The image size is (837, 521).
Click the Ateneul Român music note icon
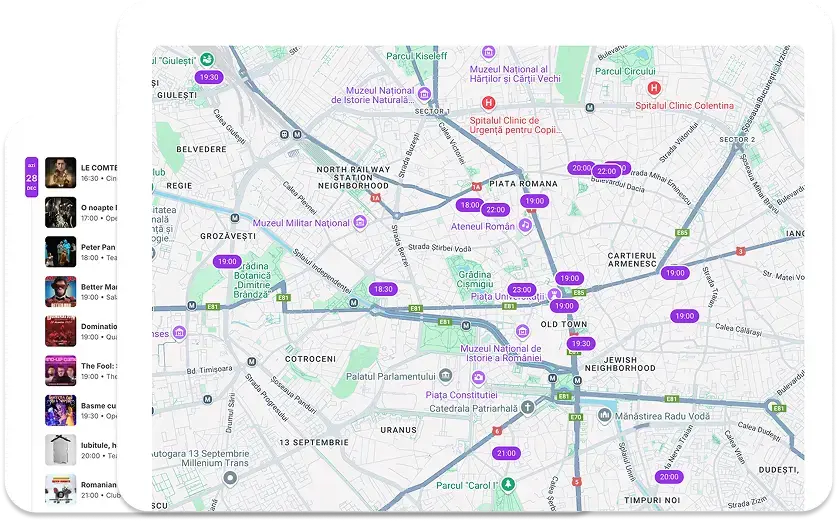point(525,225)
